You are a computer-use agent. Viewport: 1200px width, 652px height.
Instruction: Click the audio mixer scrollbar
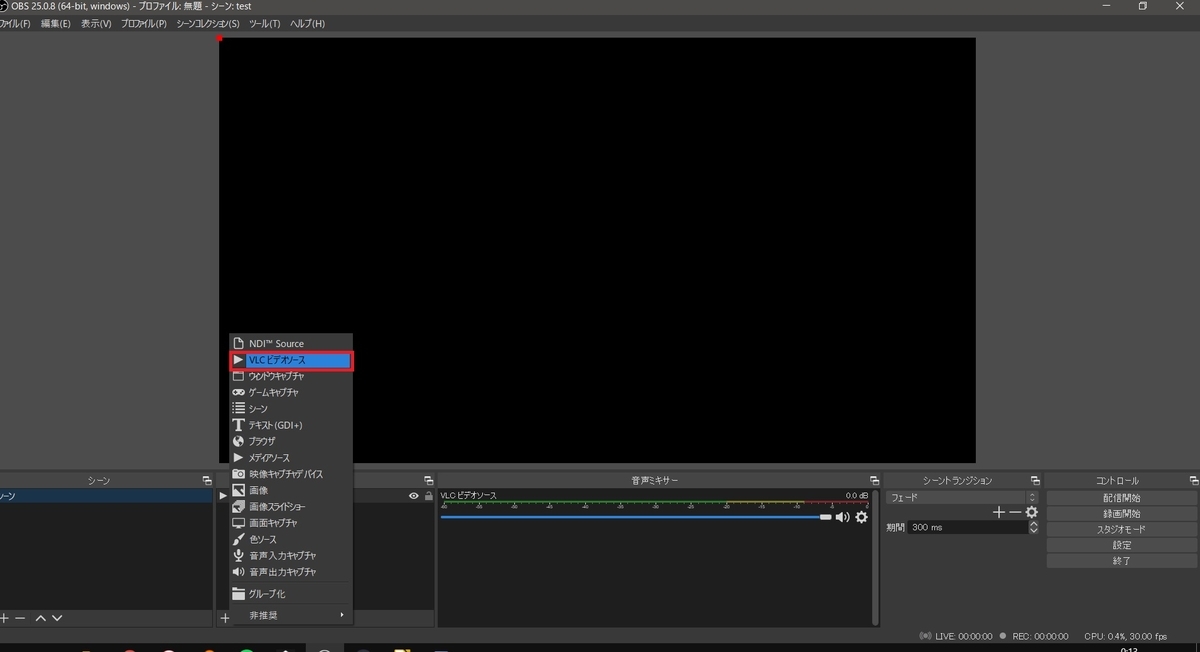tap(874, 558)
